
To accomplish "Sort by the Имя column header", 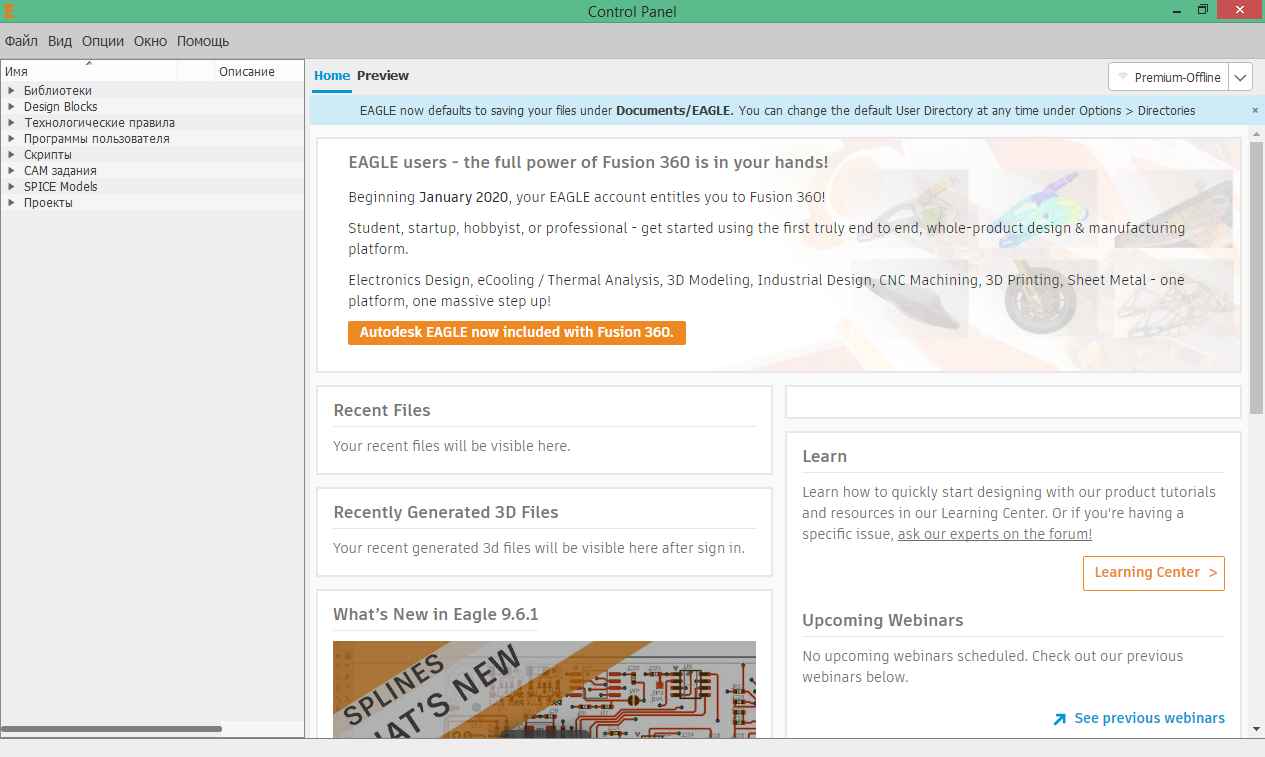I will pos(89,71).
